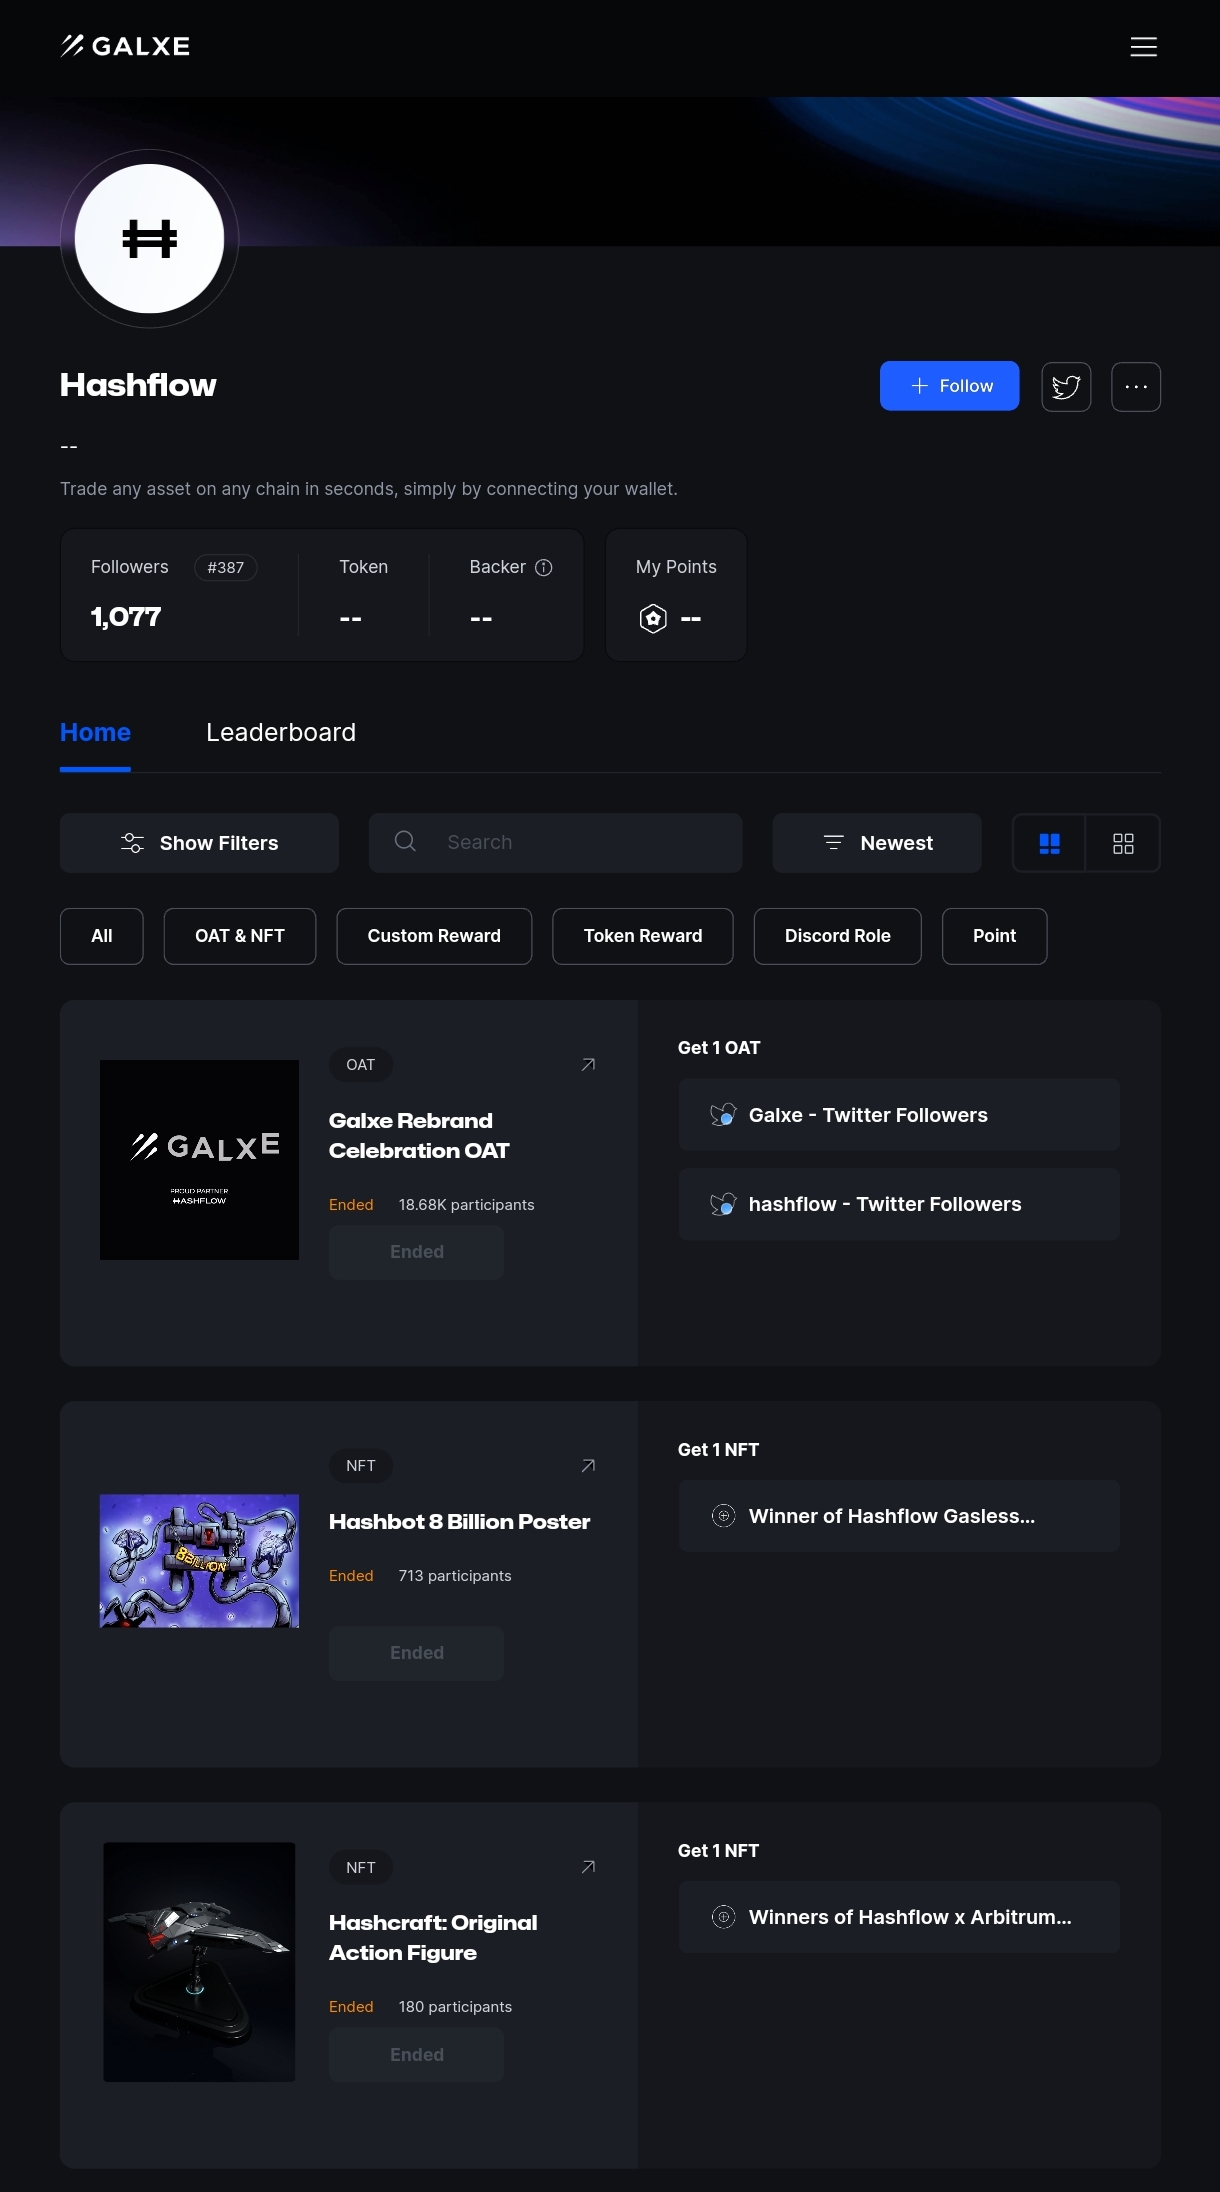Open the Hashbot 8 Billion Poster thumbnail
The height and width of the screenshot is (2192, 1220).
[x=199, y=1561]
